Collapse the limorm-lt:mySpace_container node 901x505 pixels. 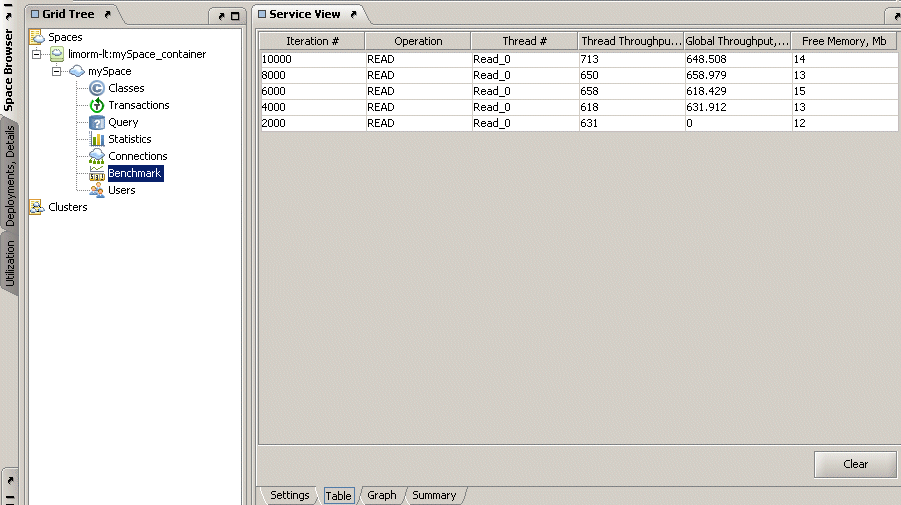[37, 54]
